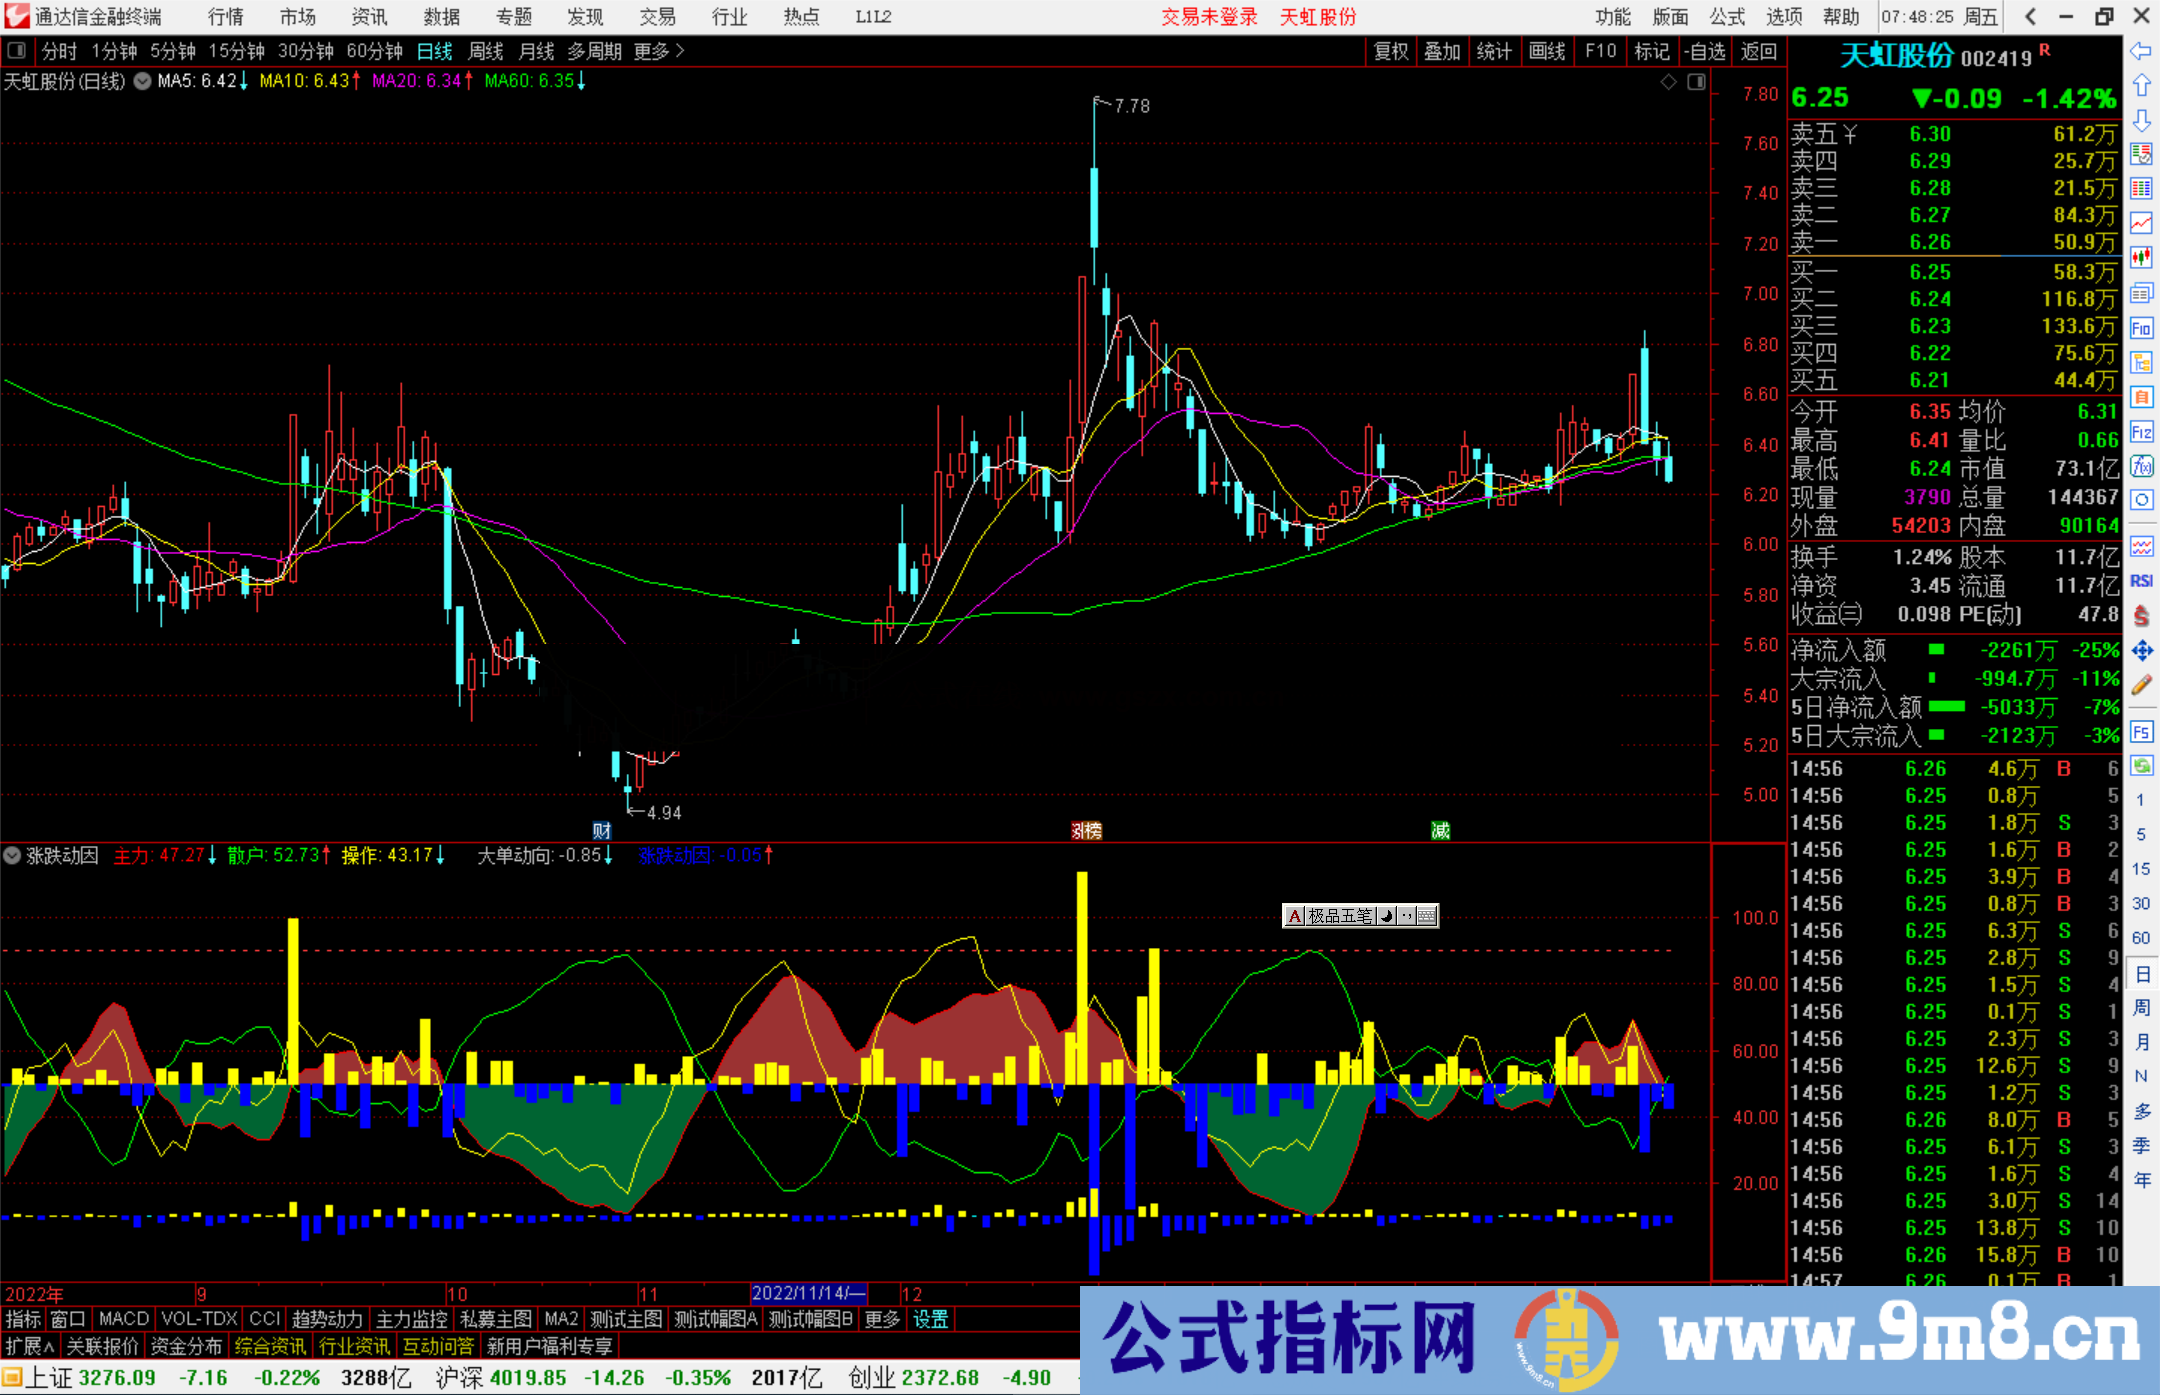Click the back navigation arrow icon

click(x=2142, y=51)
